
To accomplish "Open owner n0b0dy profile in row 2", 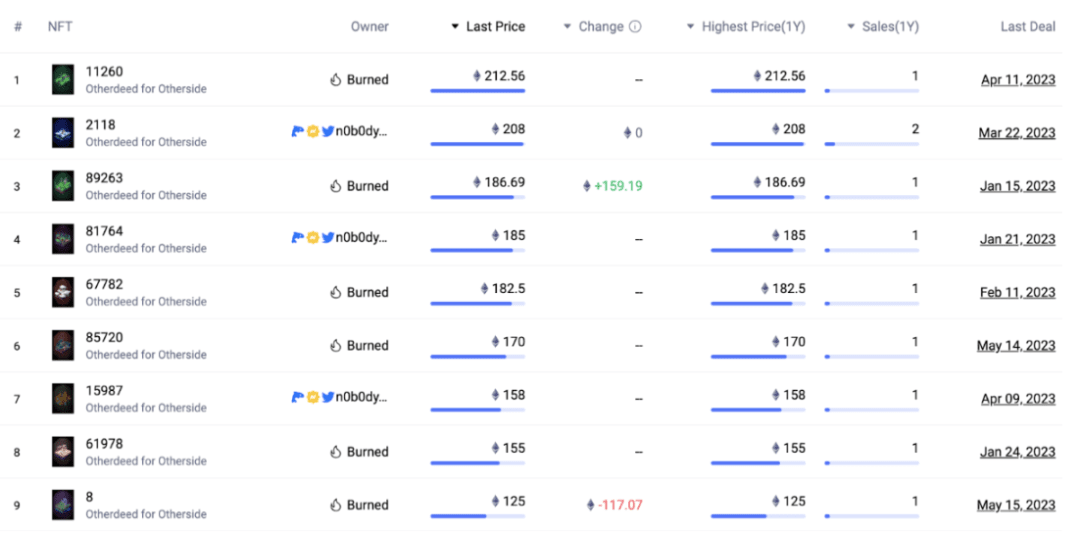I will click(x=361, y=132).
